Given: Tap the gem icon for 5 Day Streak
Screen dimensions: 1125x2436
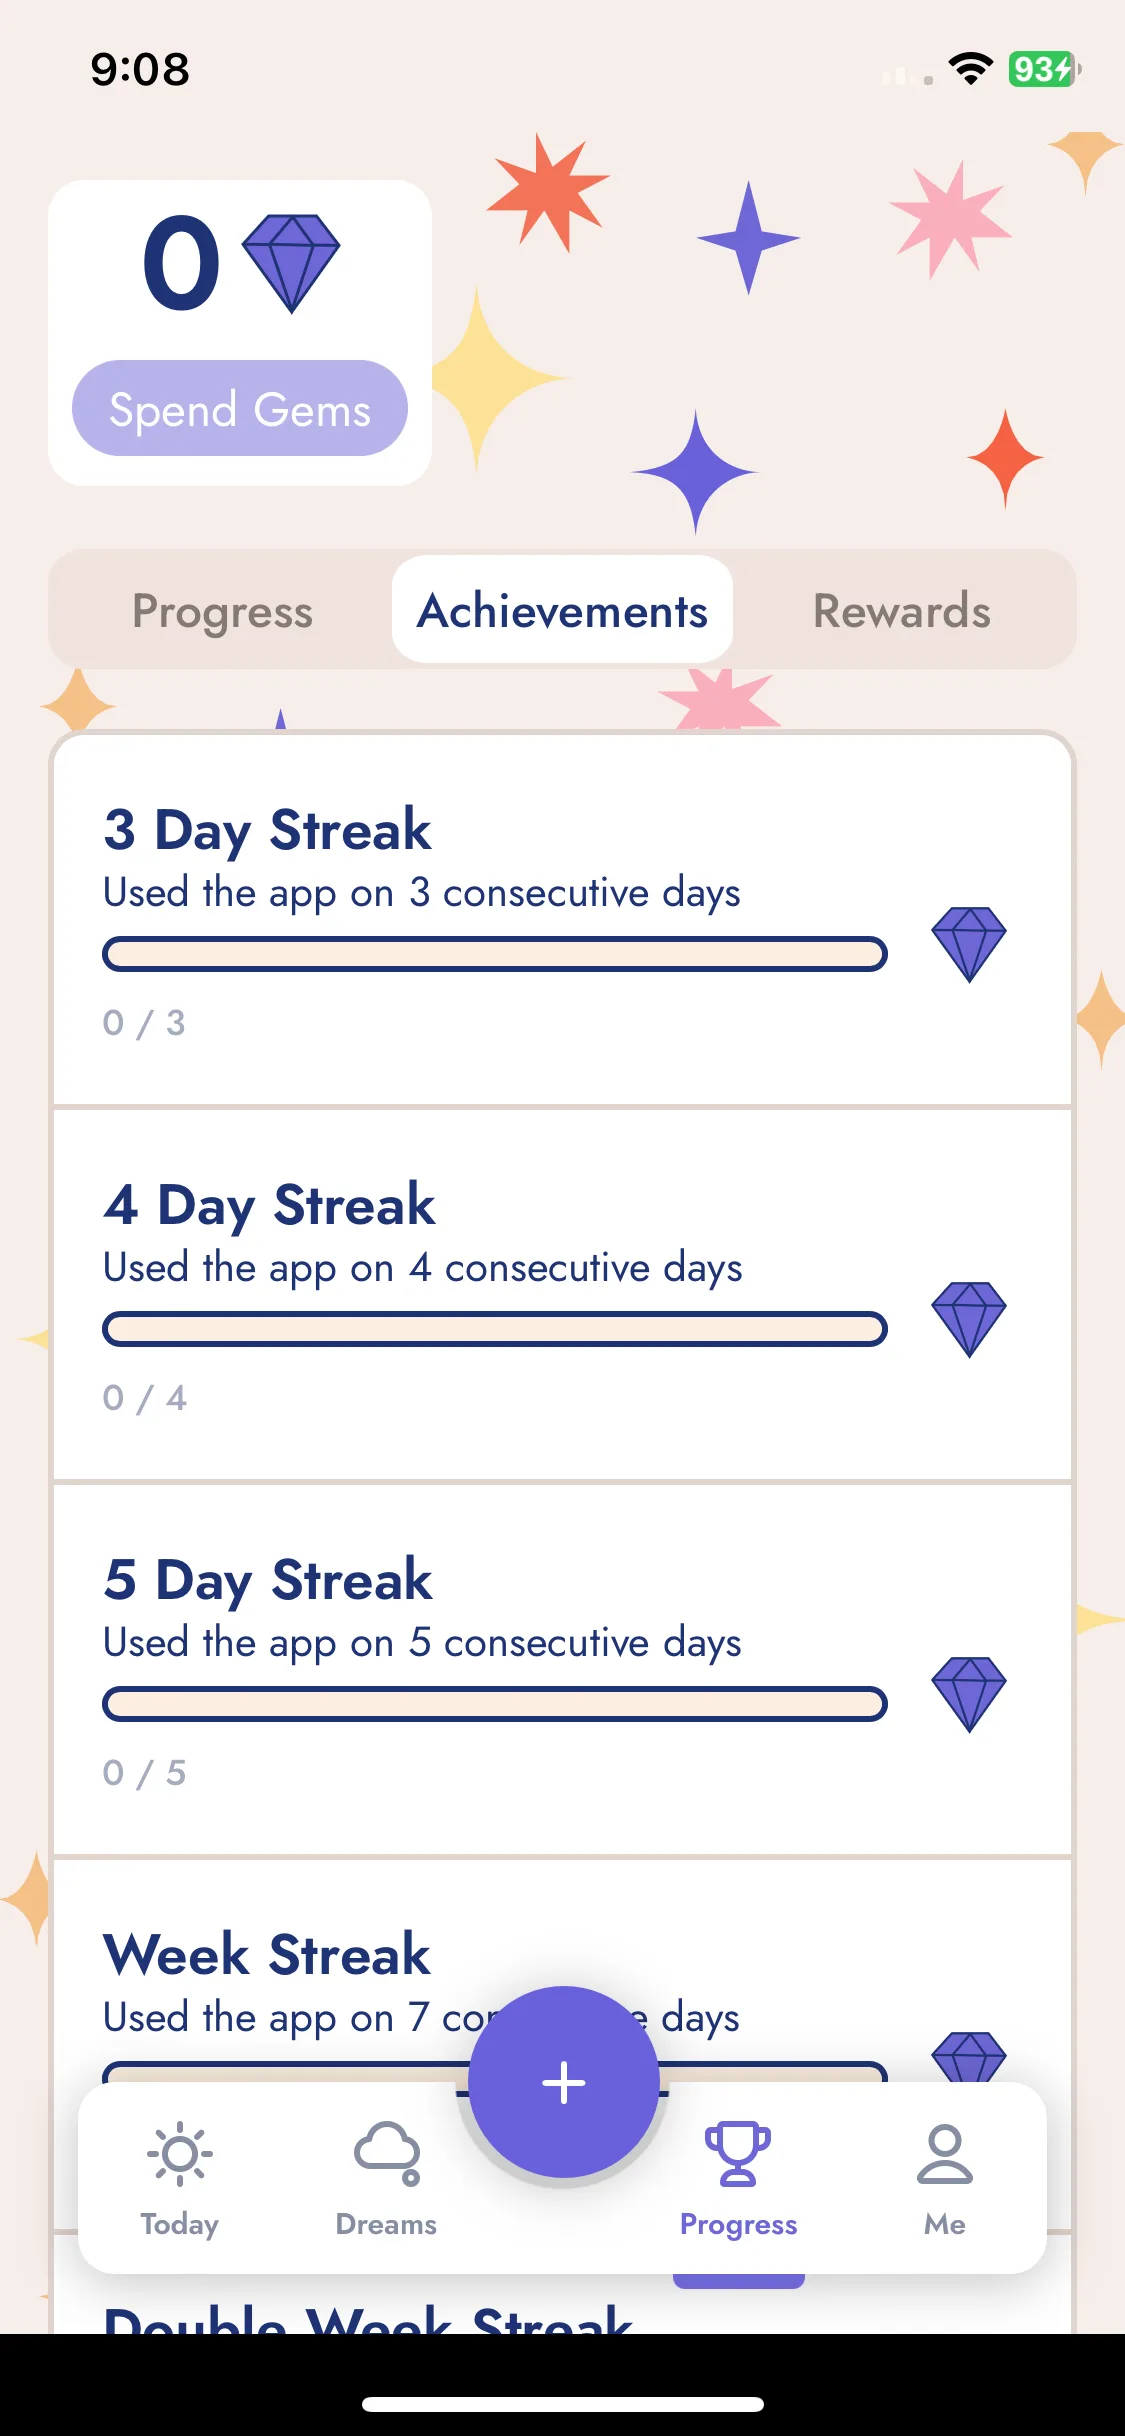Looking at the screenshot, I should pyautogui.click(x=968, y=1694).
